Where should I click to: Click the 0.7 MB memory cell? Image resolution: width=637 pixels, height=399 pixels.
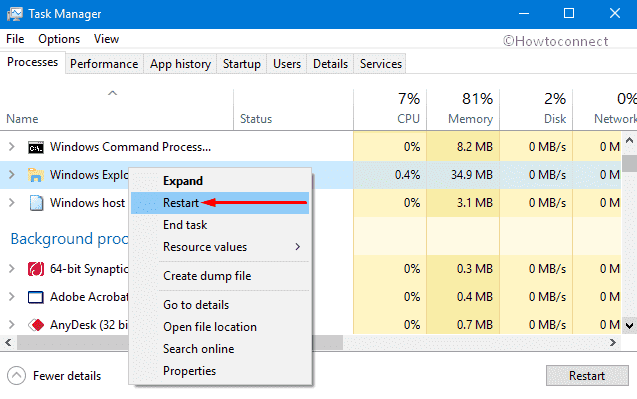click(x=463, y=325)
